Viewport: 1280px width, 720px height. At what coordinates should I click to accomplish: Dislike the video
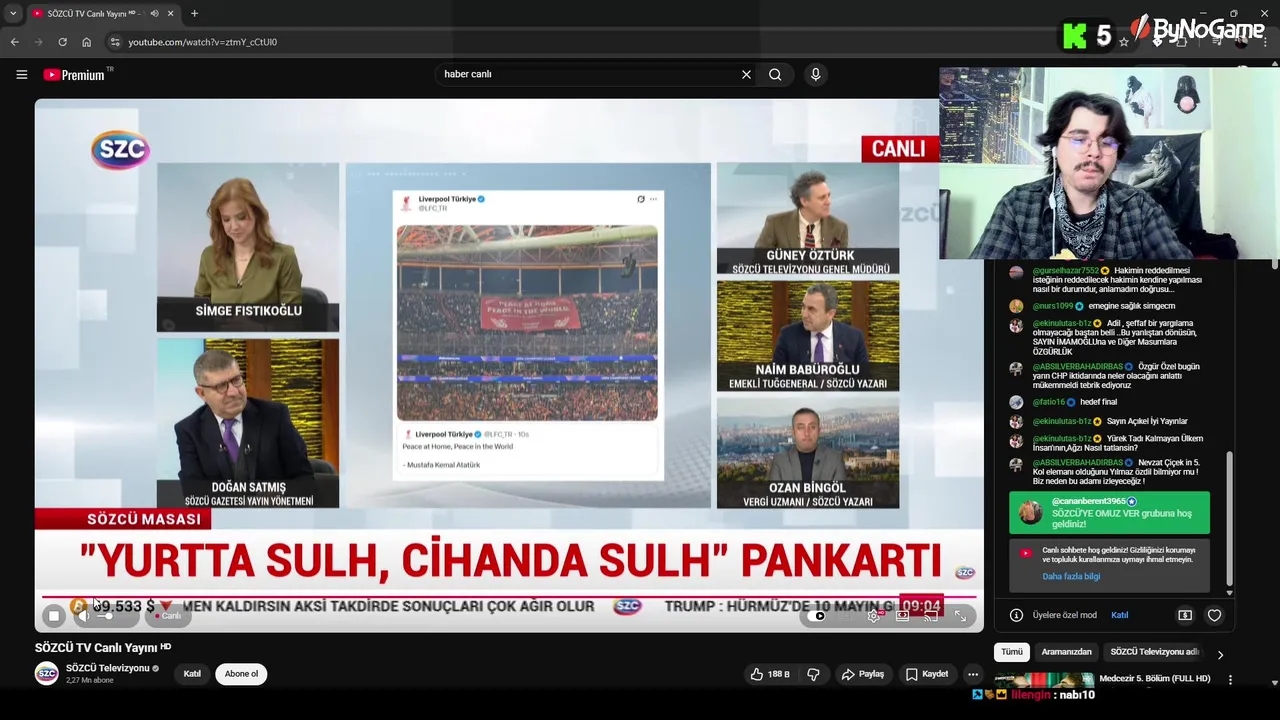[x=813, y=674]
